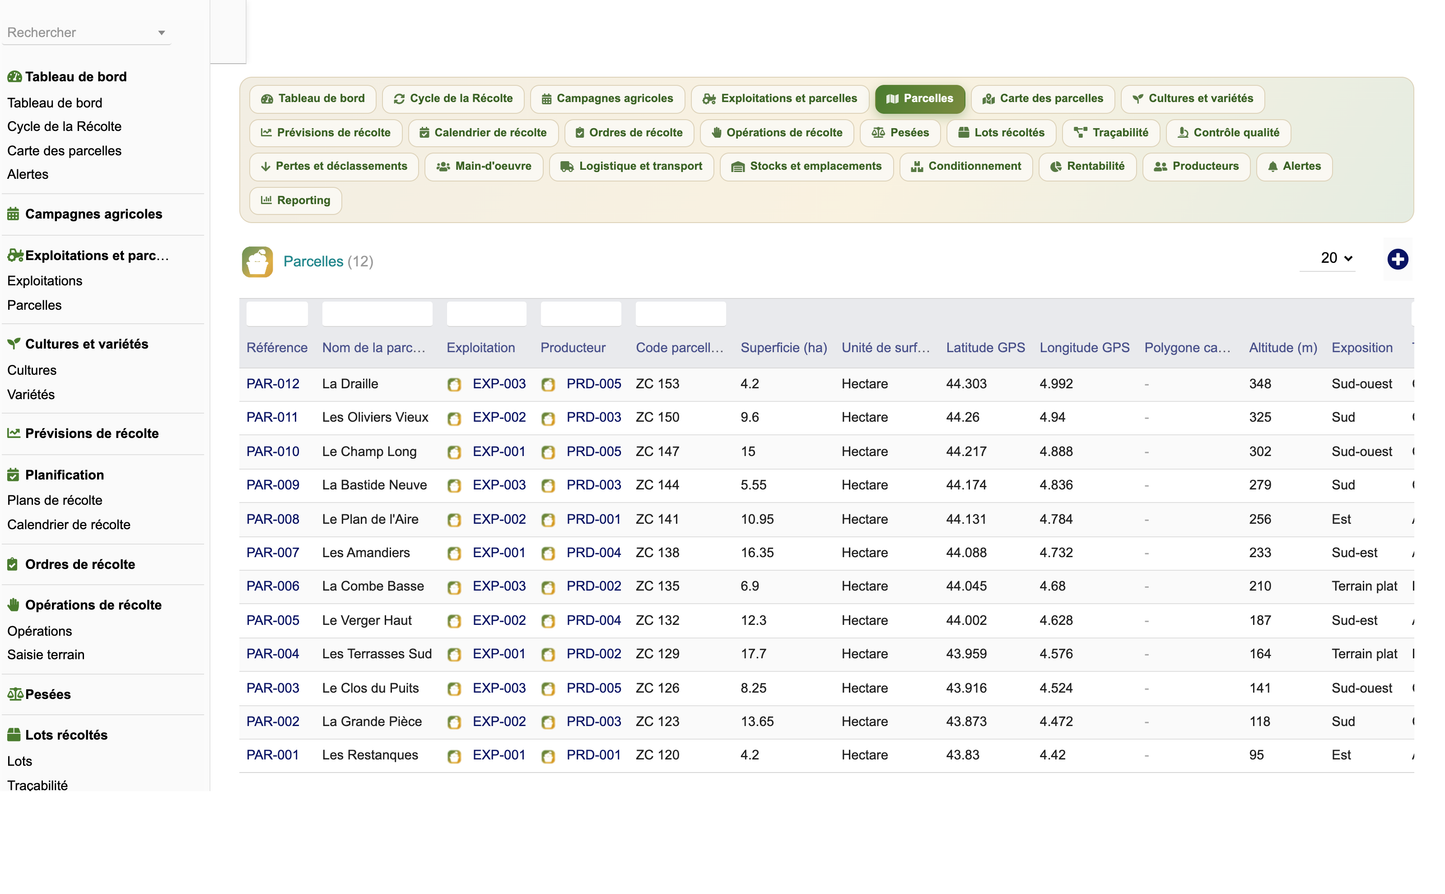
Task: Click the EXP-003 icon in the PAR-012 row
Action: [454, 385]
